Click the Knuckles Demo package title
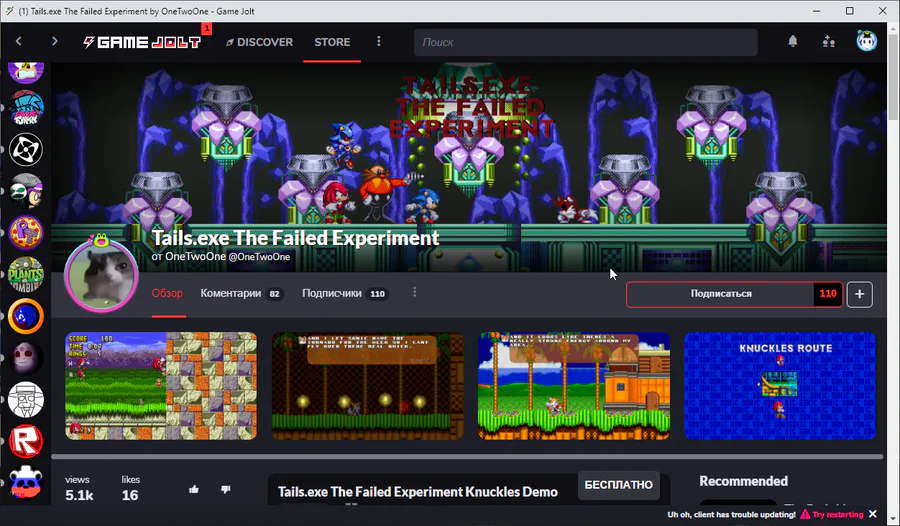The image size is (900, 526). 418,492
